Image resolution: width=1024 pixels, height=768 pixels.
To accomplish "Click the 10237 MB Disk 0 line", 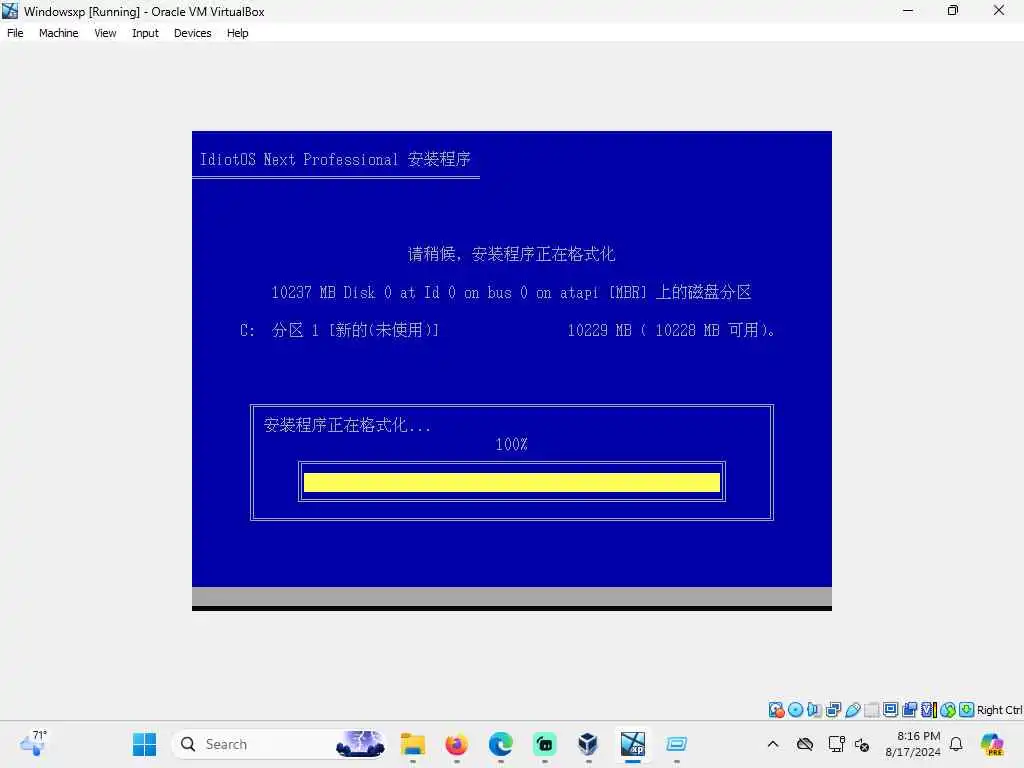I will click(511, 292).
